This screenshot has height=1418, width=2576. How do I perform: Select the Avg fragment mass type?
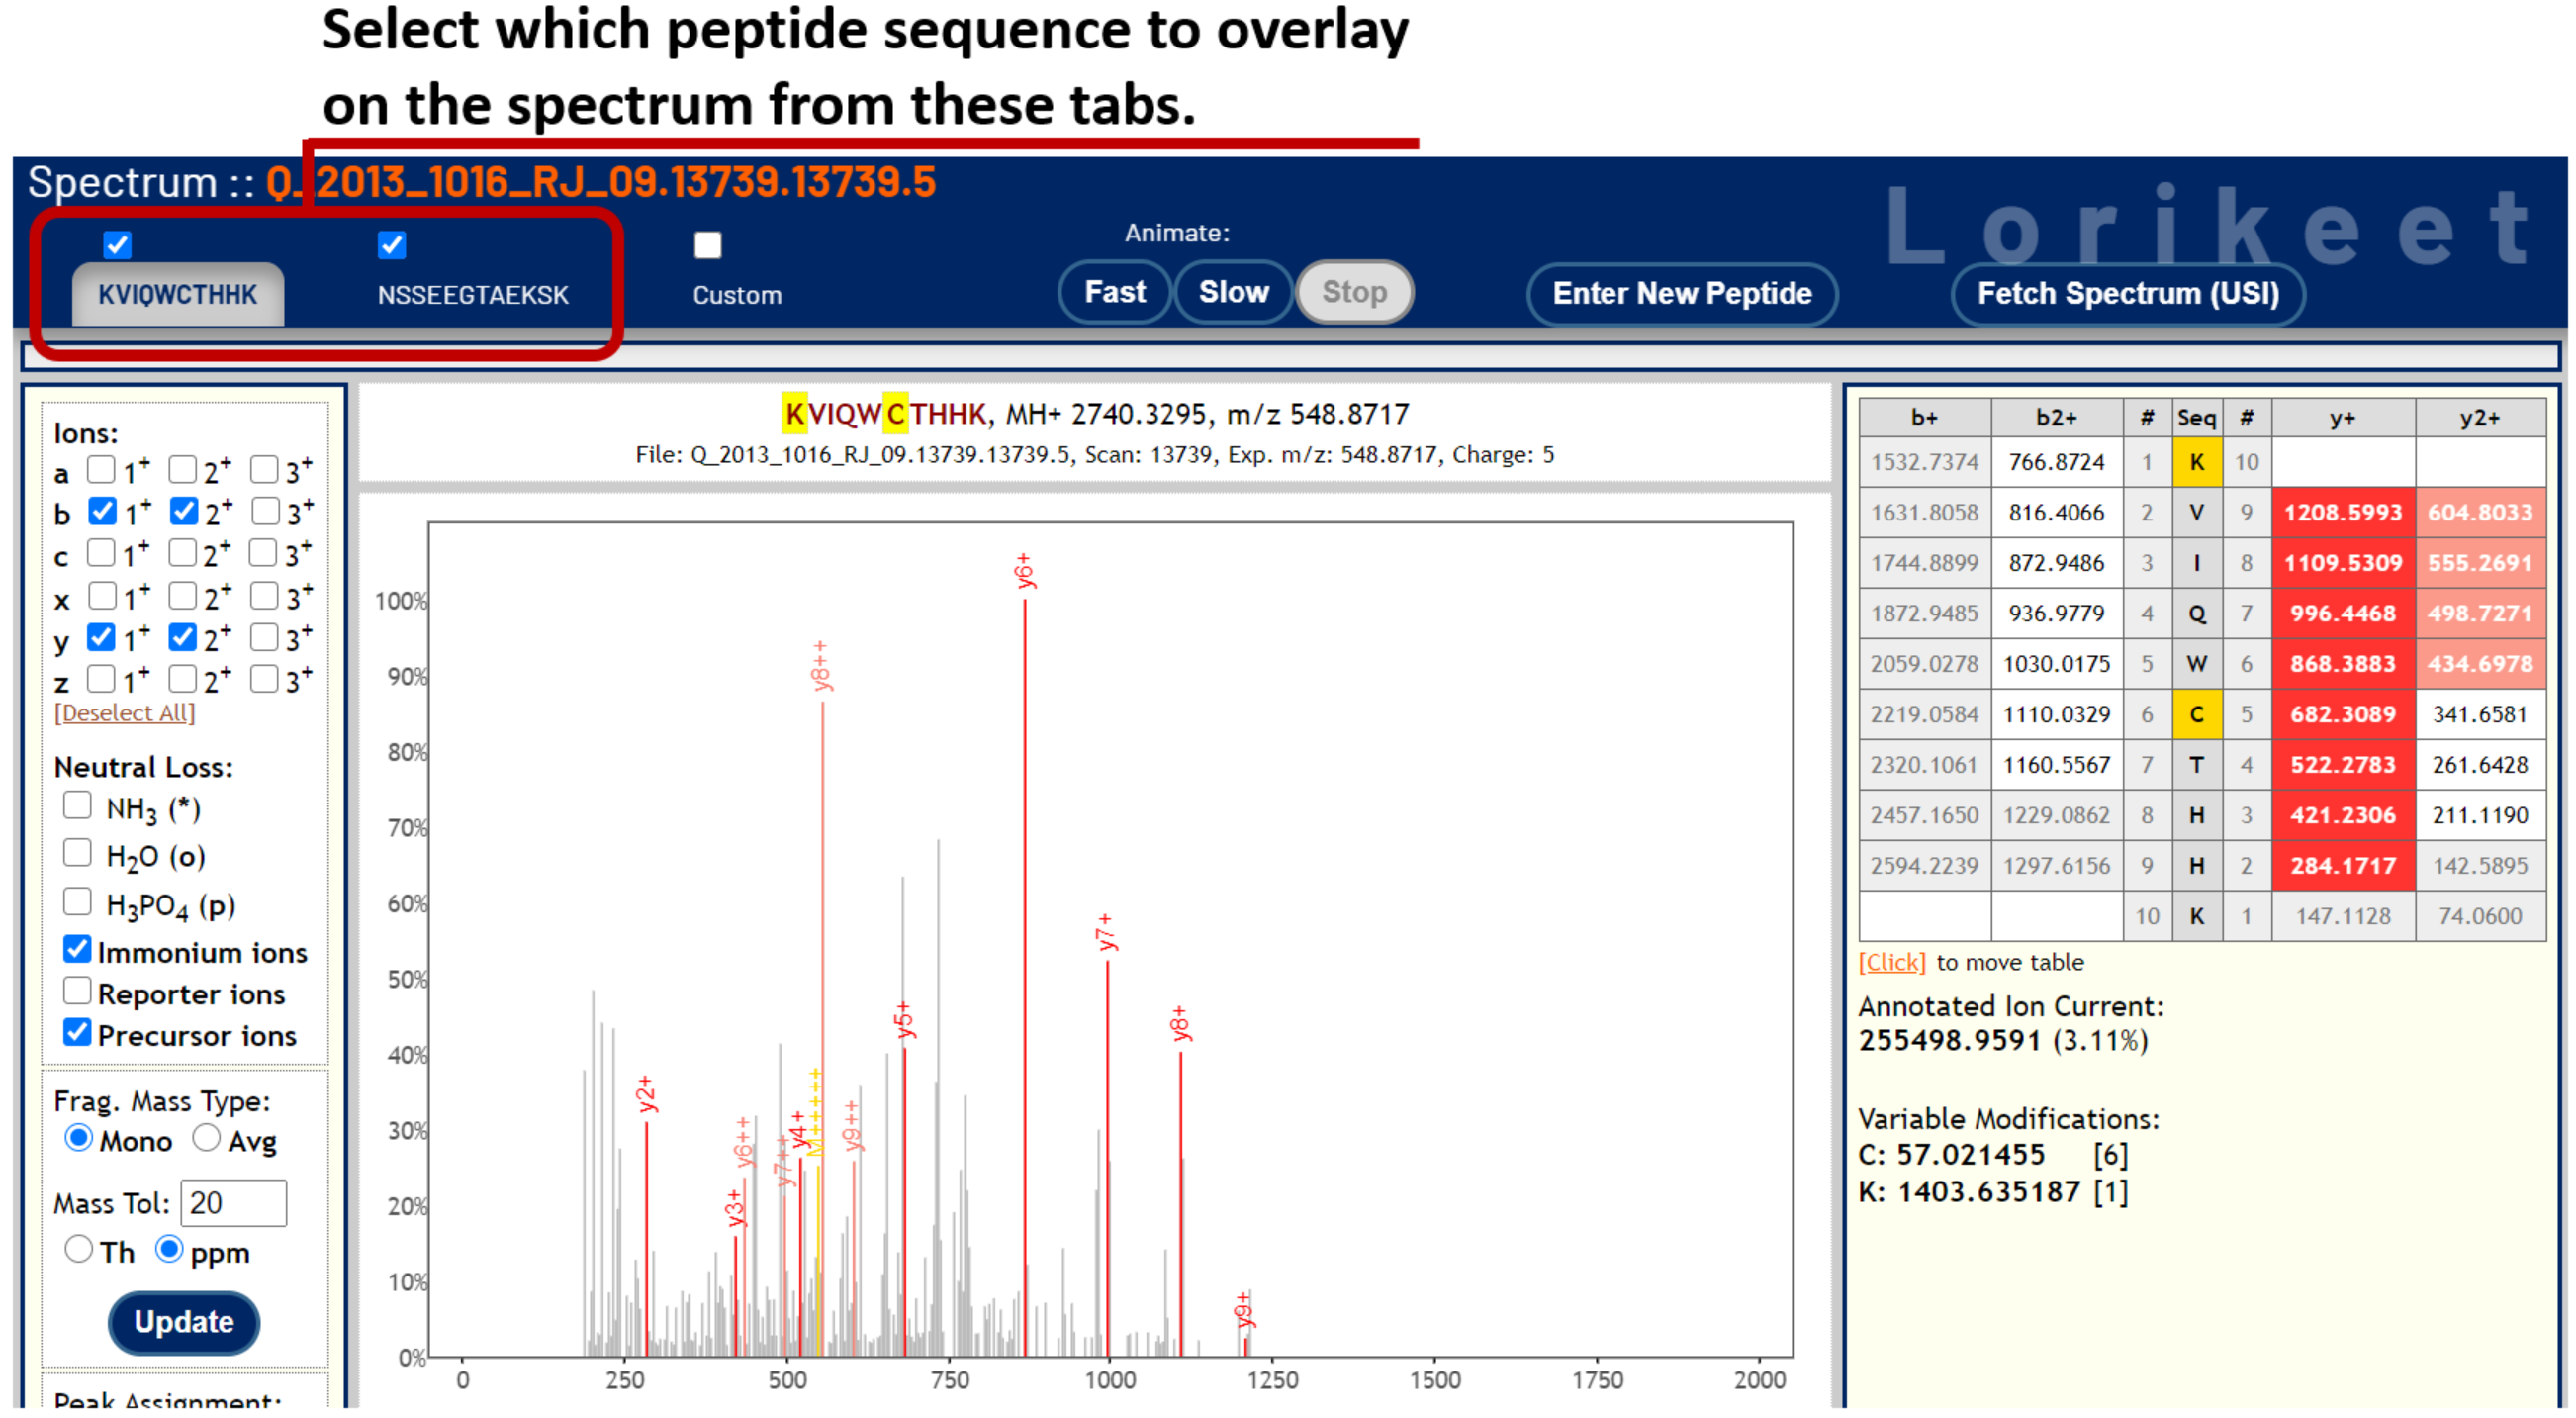[206, 1139]
